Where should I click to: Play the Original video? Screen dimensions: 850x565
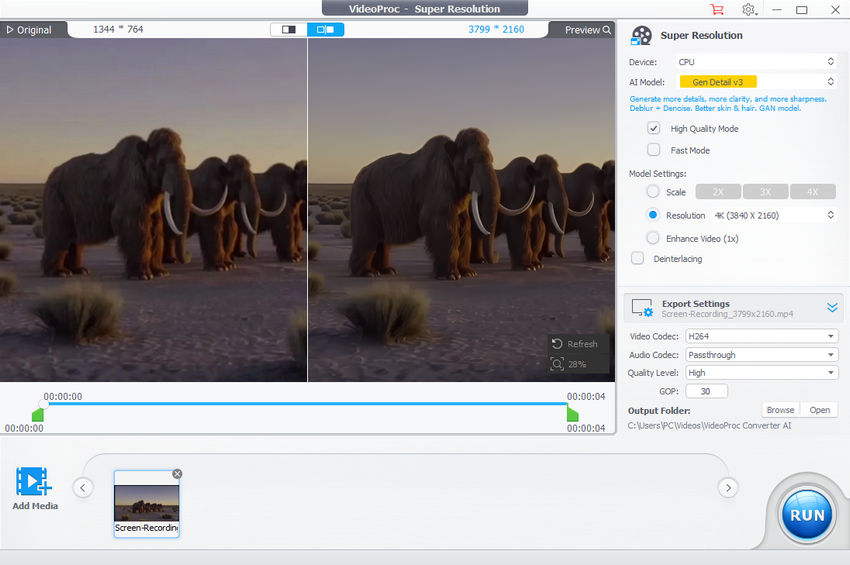29,30
